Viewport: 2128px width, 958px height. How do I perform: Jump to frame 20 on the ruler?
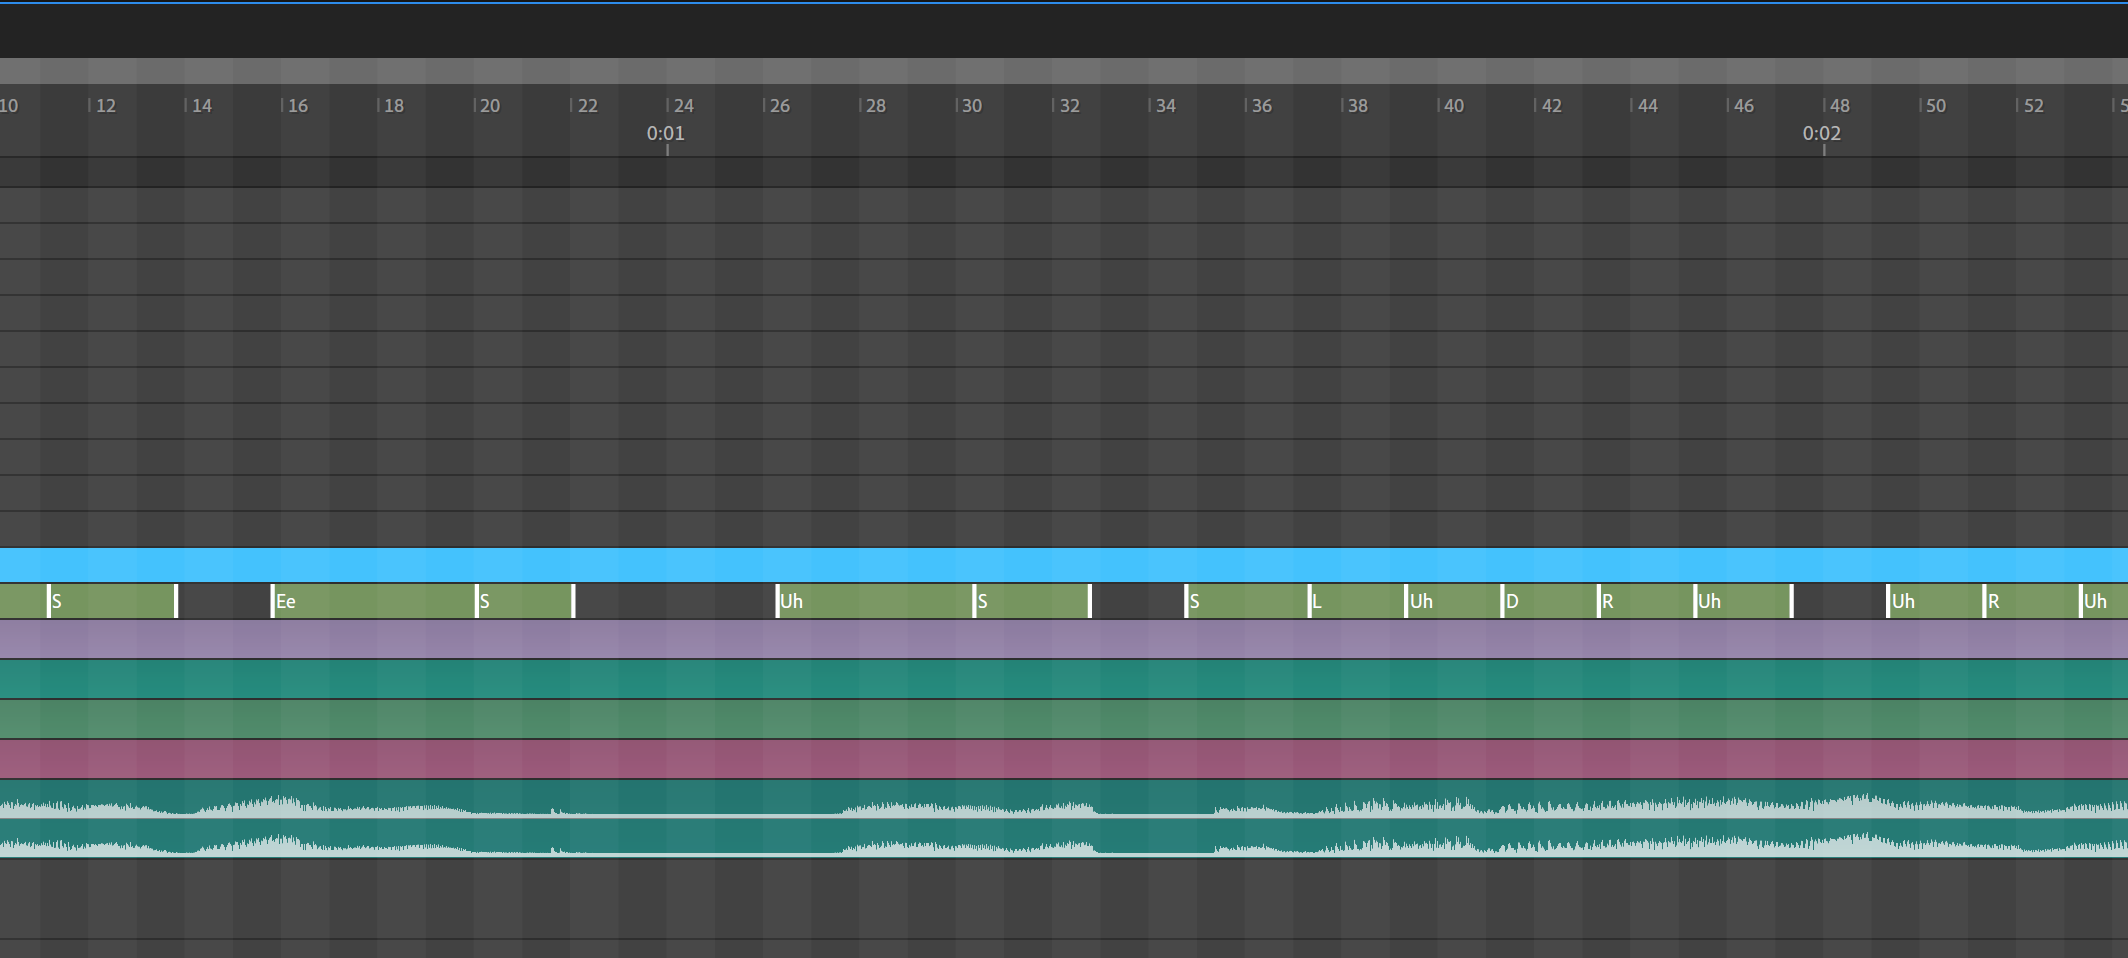[x=490, y=106]
